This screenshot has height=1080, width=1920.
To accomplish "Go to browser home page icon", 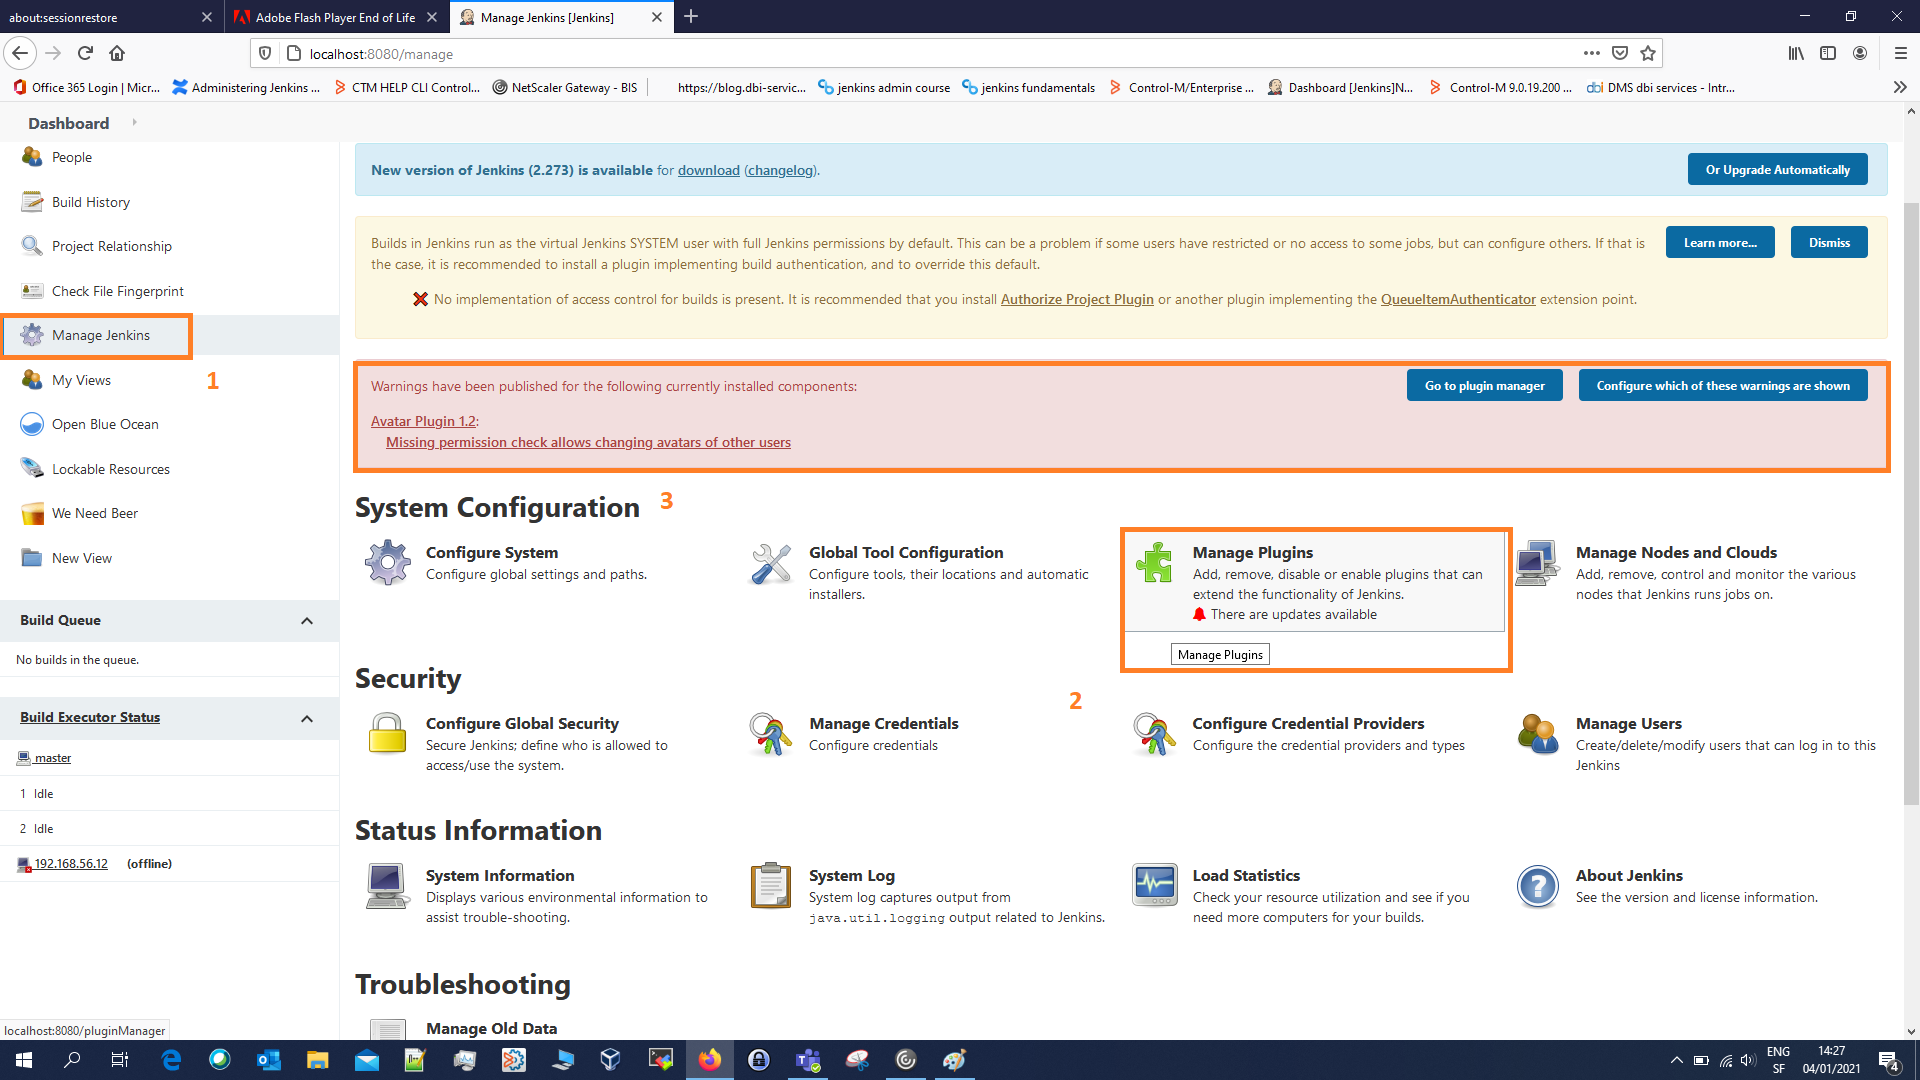I will (117, 53).
